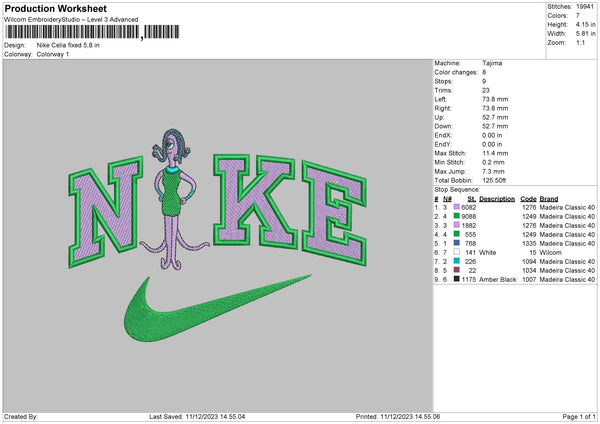600x424 pixels.
Task: Click the 'Up:' measurement label
Action: (439, 117)
